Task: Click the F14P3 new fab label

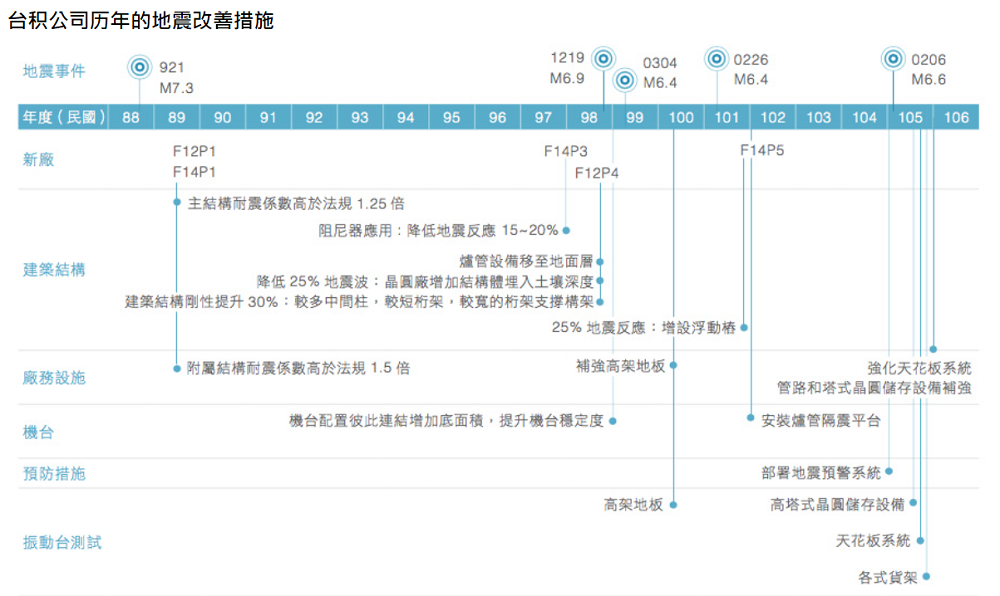Action: [x=566, y=151]
